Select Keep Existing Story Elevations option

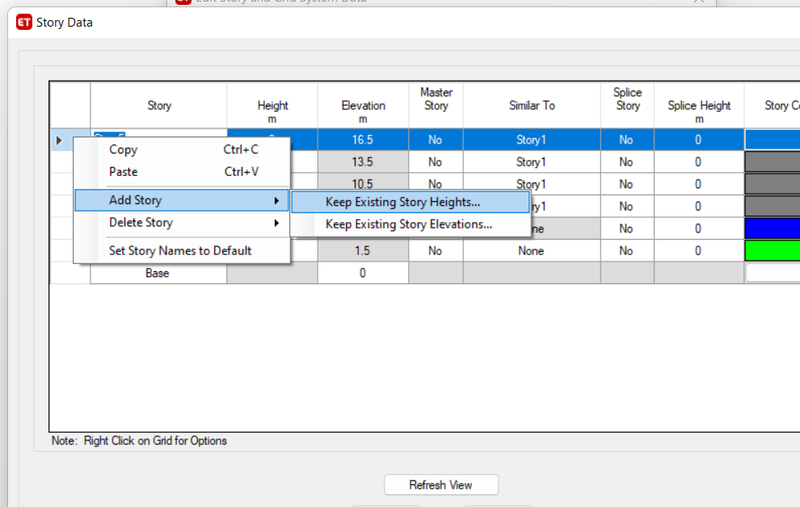pos(410,224)
